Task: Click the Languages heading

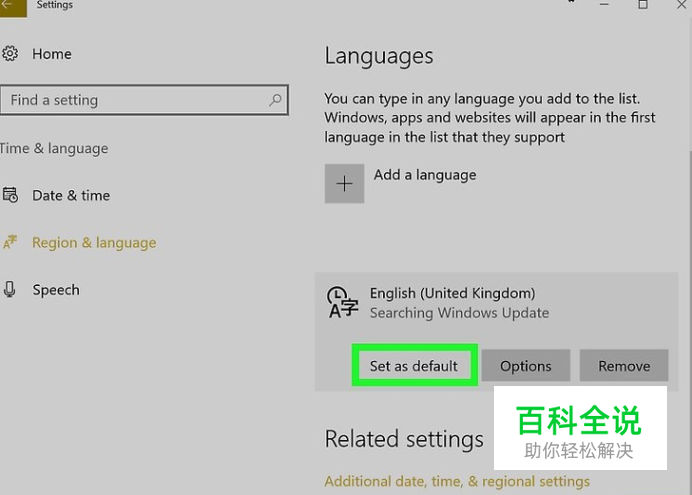Action: coord(379,56)
